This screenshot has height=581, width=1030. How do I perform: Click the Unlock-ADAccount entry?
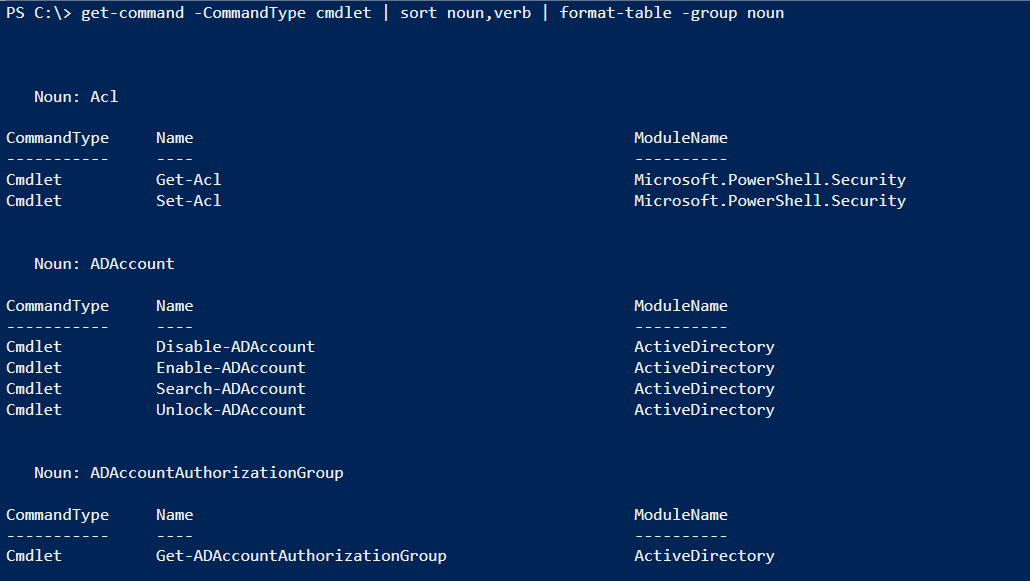tap(231, 409)
